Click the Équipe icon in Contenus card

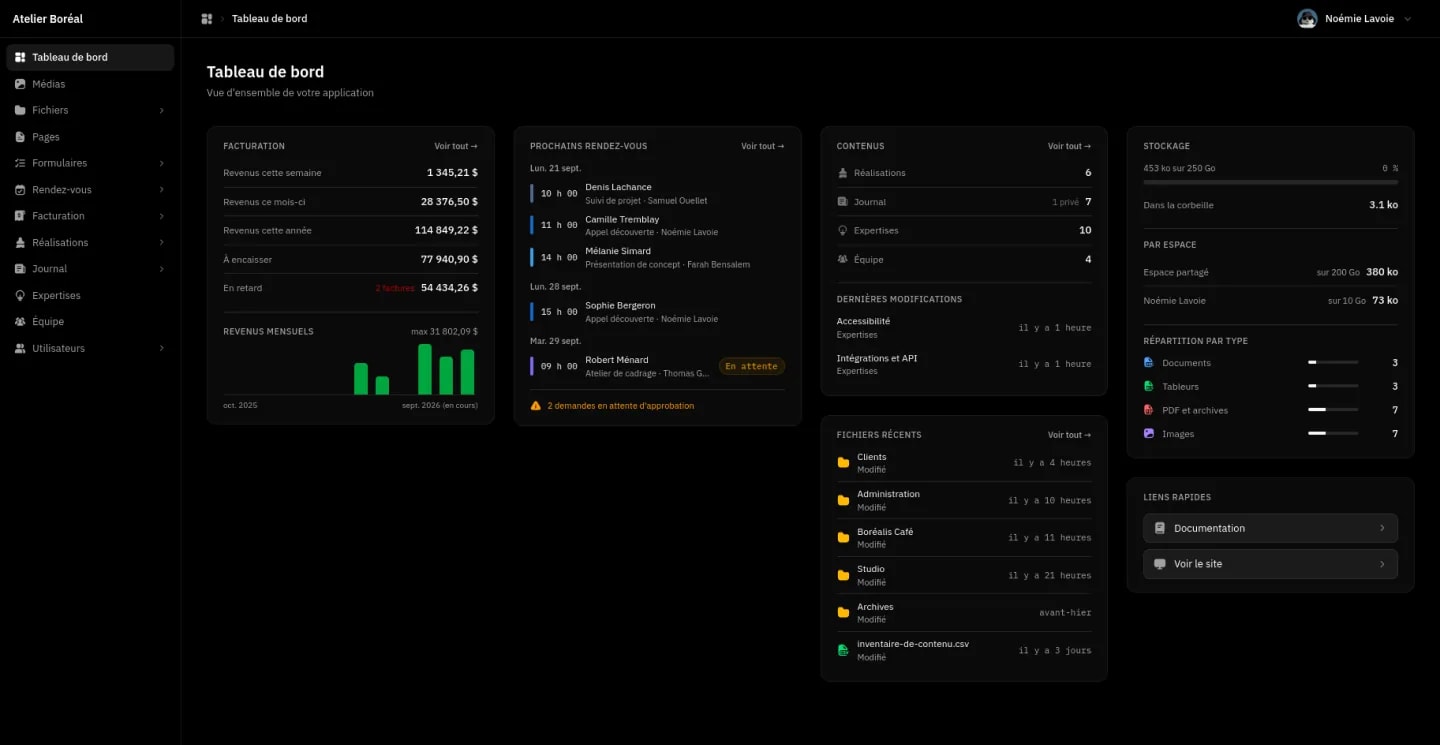(842, 260)
